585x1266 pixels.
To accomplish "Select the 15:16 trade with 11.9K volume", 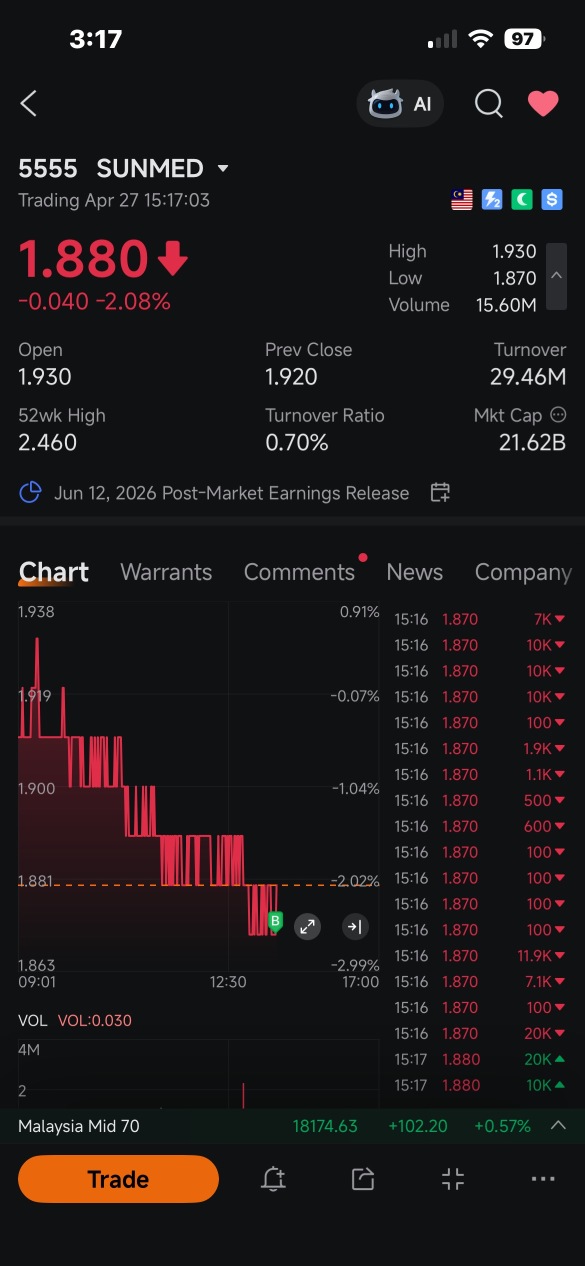I will pos(480,956).
